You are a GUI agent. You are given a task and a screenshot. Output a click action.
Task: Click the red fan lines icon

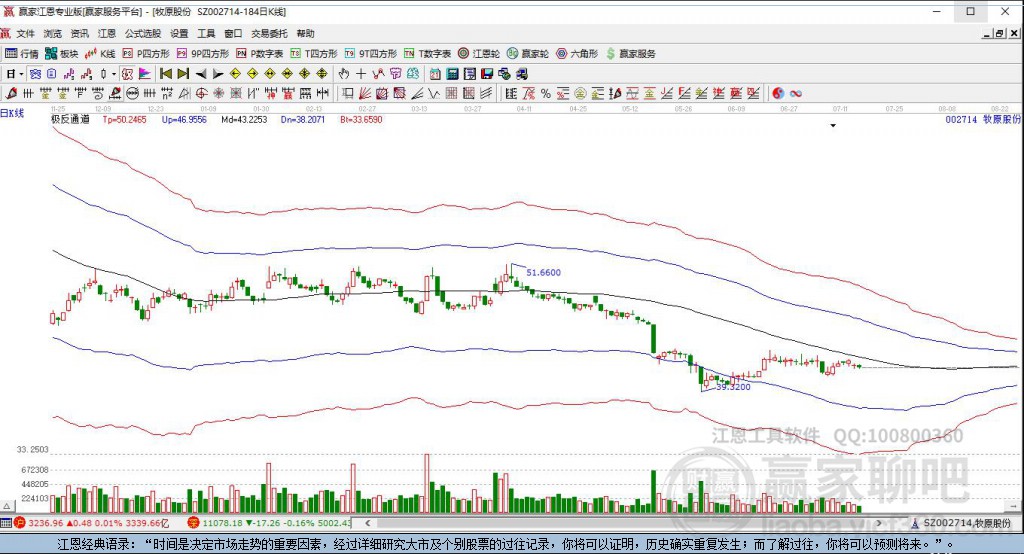(364, 93)
